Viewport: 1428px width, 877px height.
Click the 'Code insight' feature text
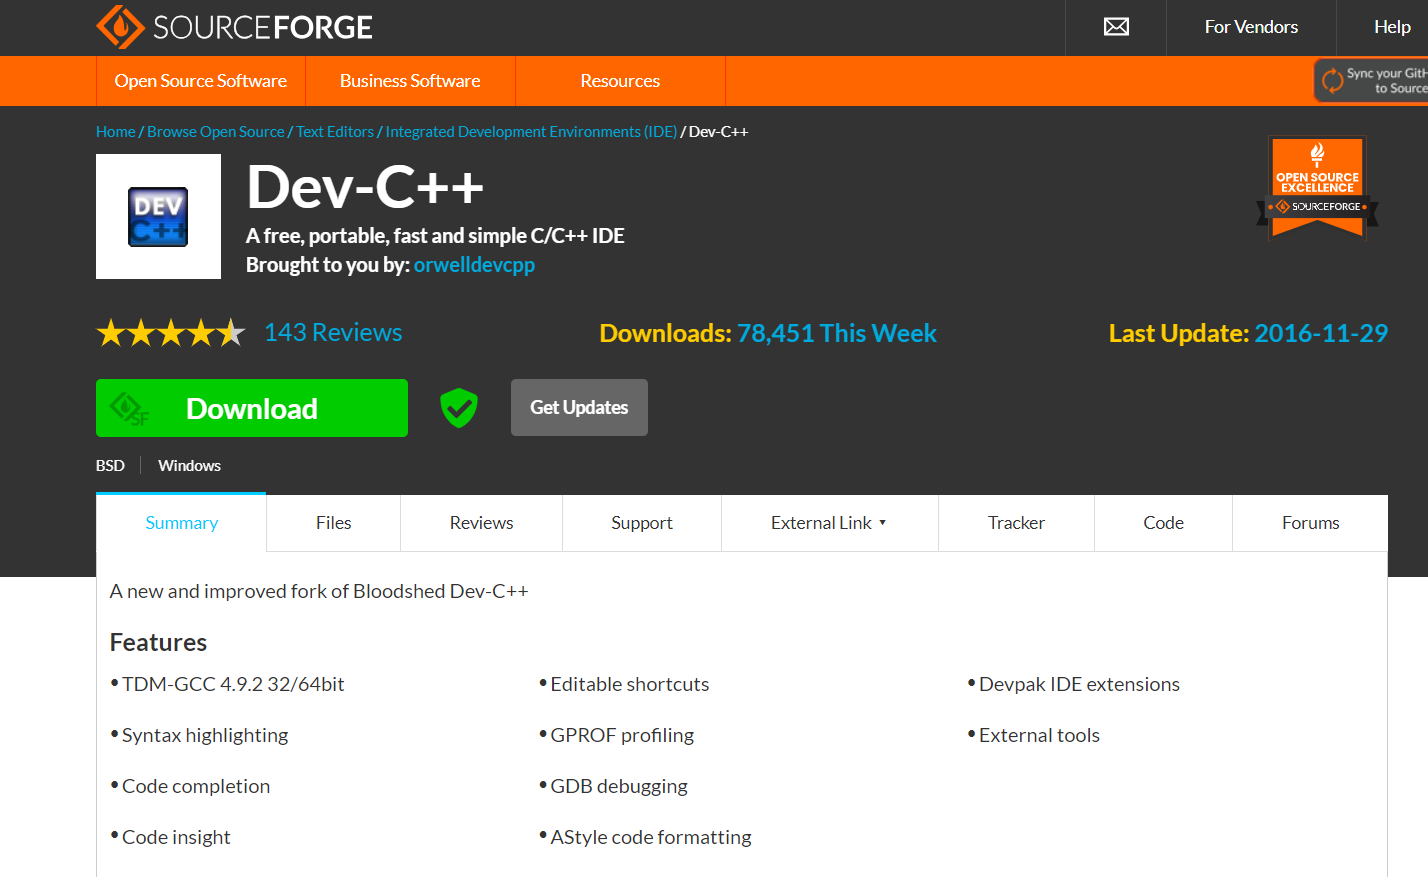[x=176, y=837]
